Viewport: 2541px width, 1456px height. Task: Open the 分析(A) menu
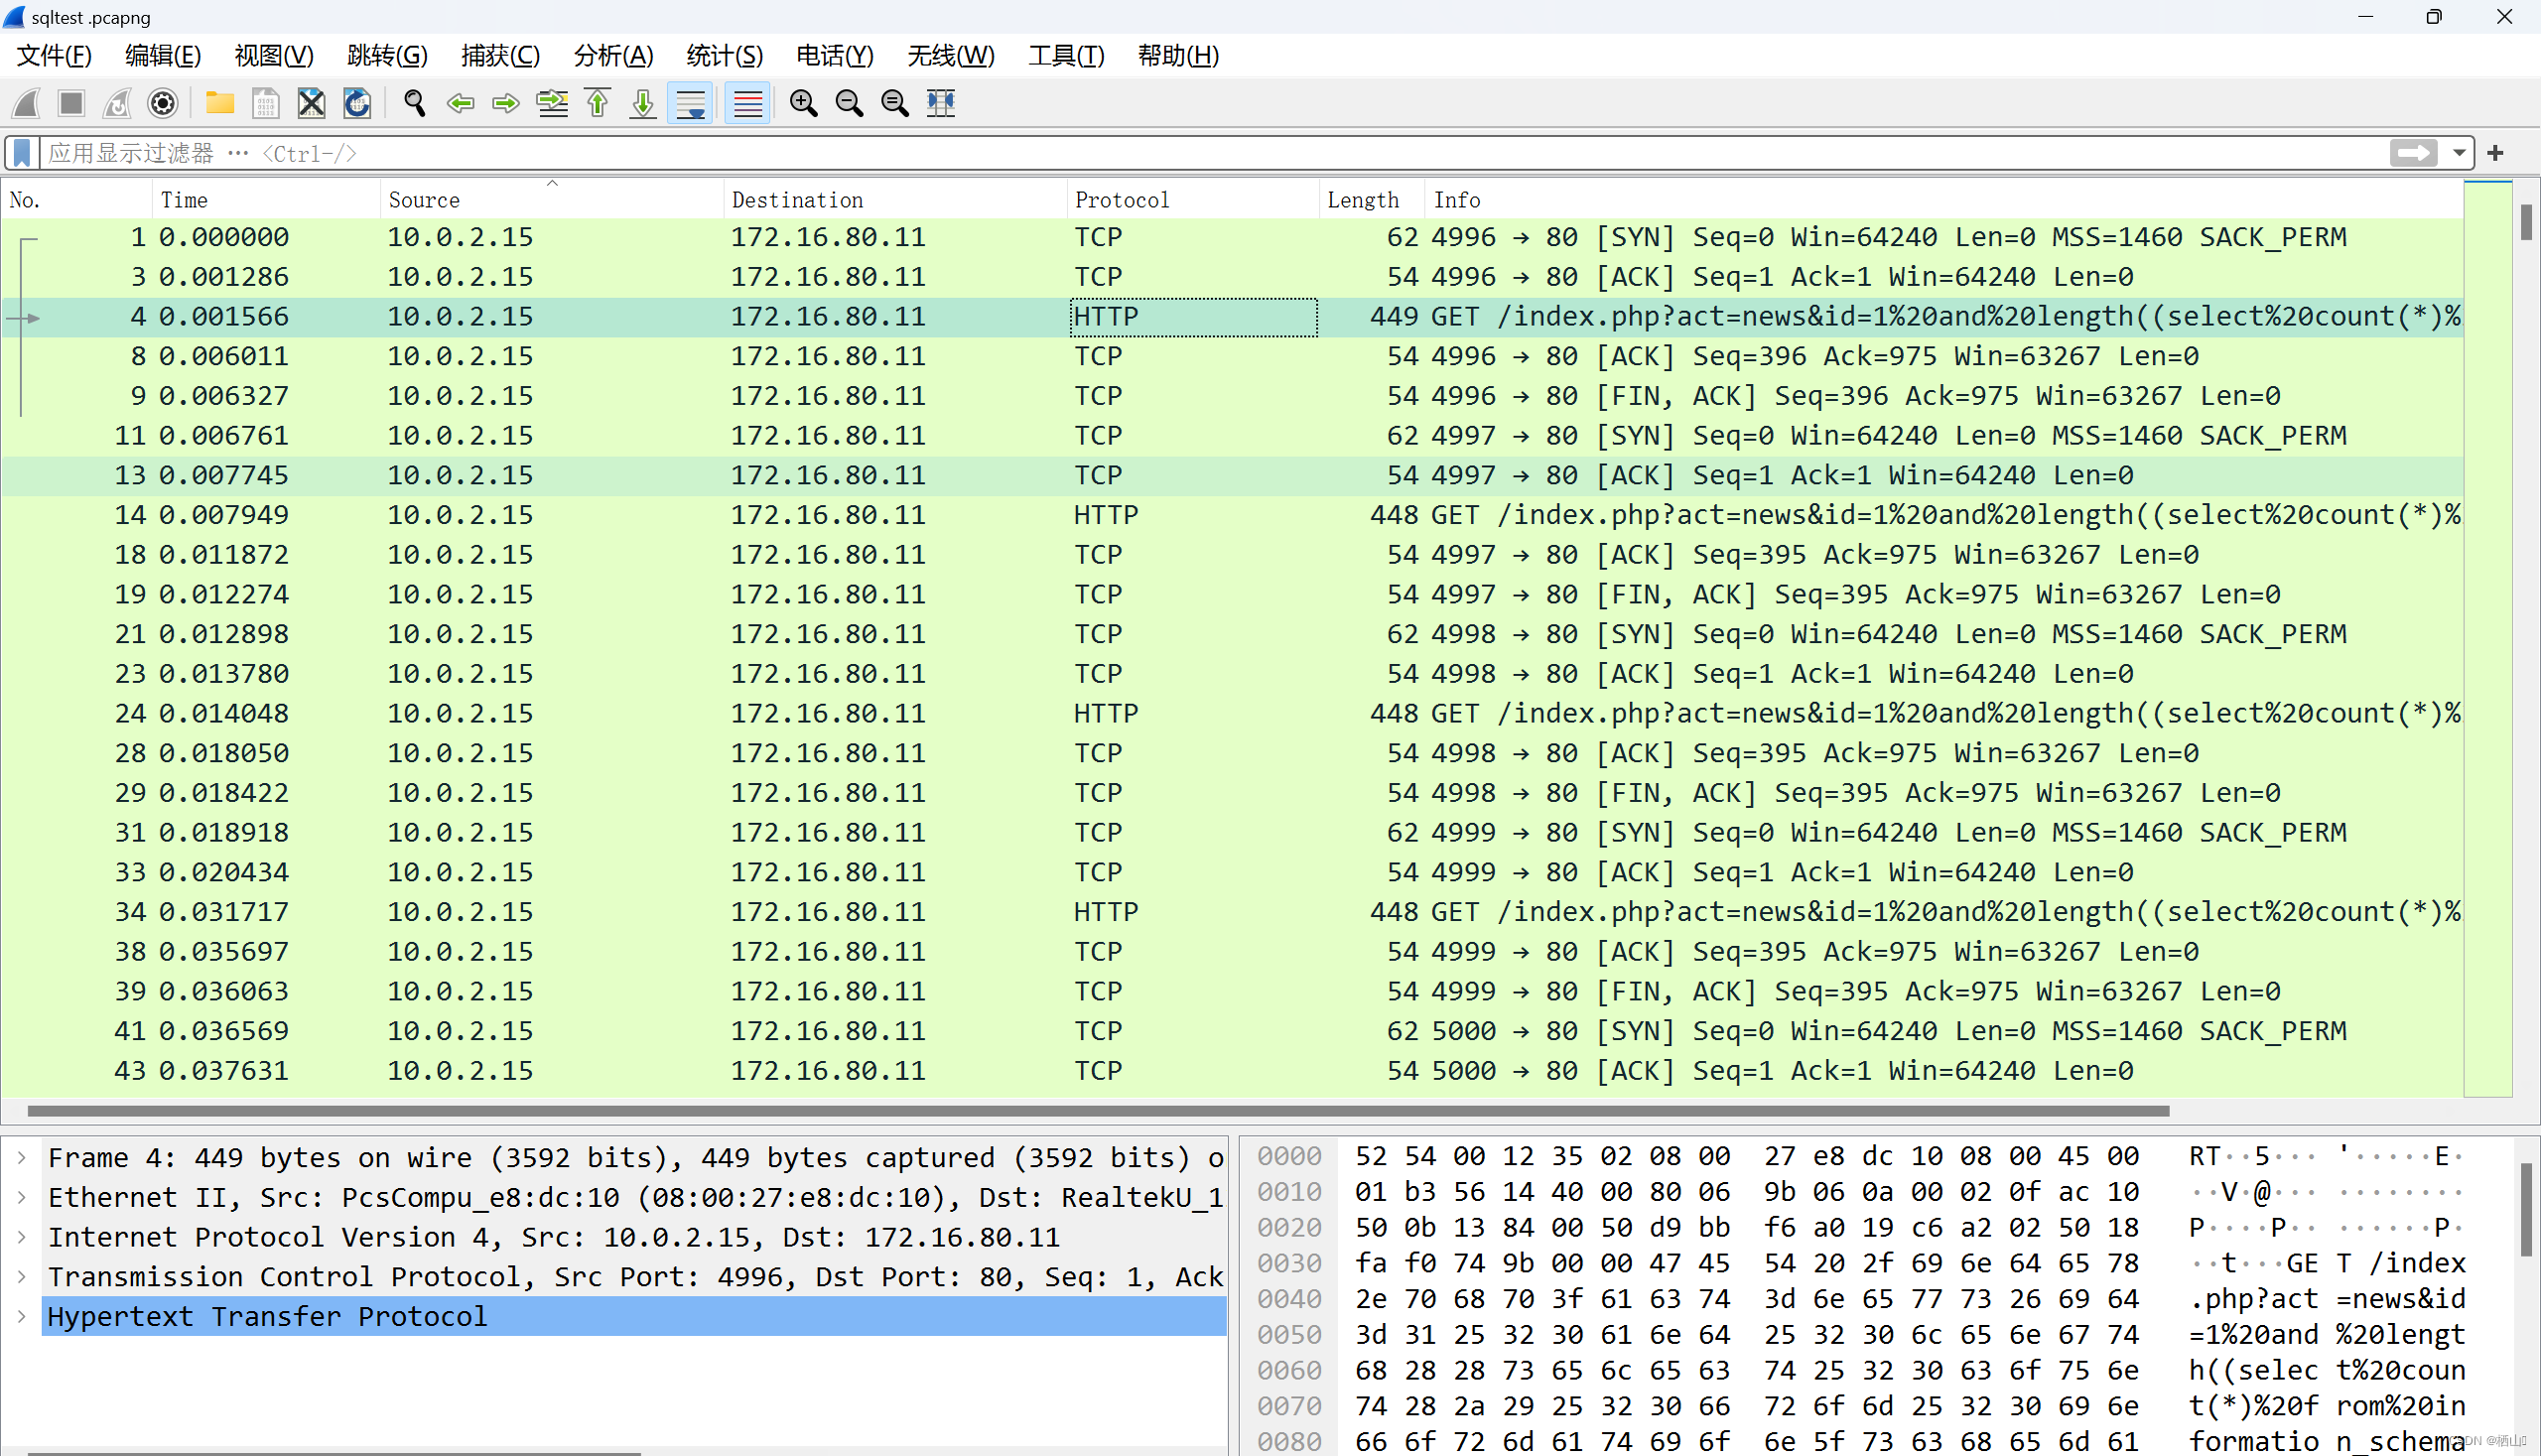[613, 56]
